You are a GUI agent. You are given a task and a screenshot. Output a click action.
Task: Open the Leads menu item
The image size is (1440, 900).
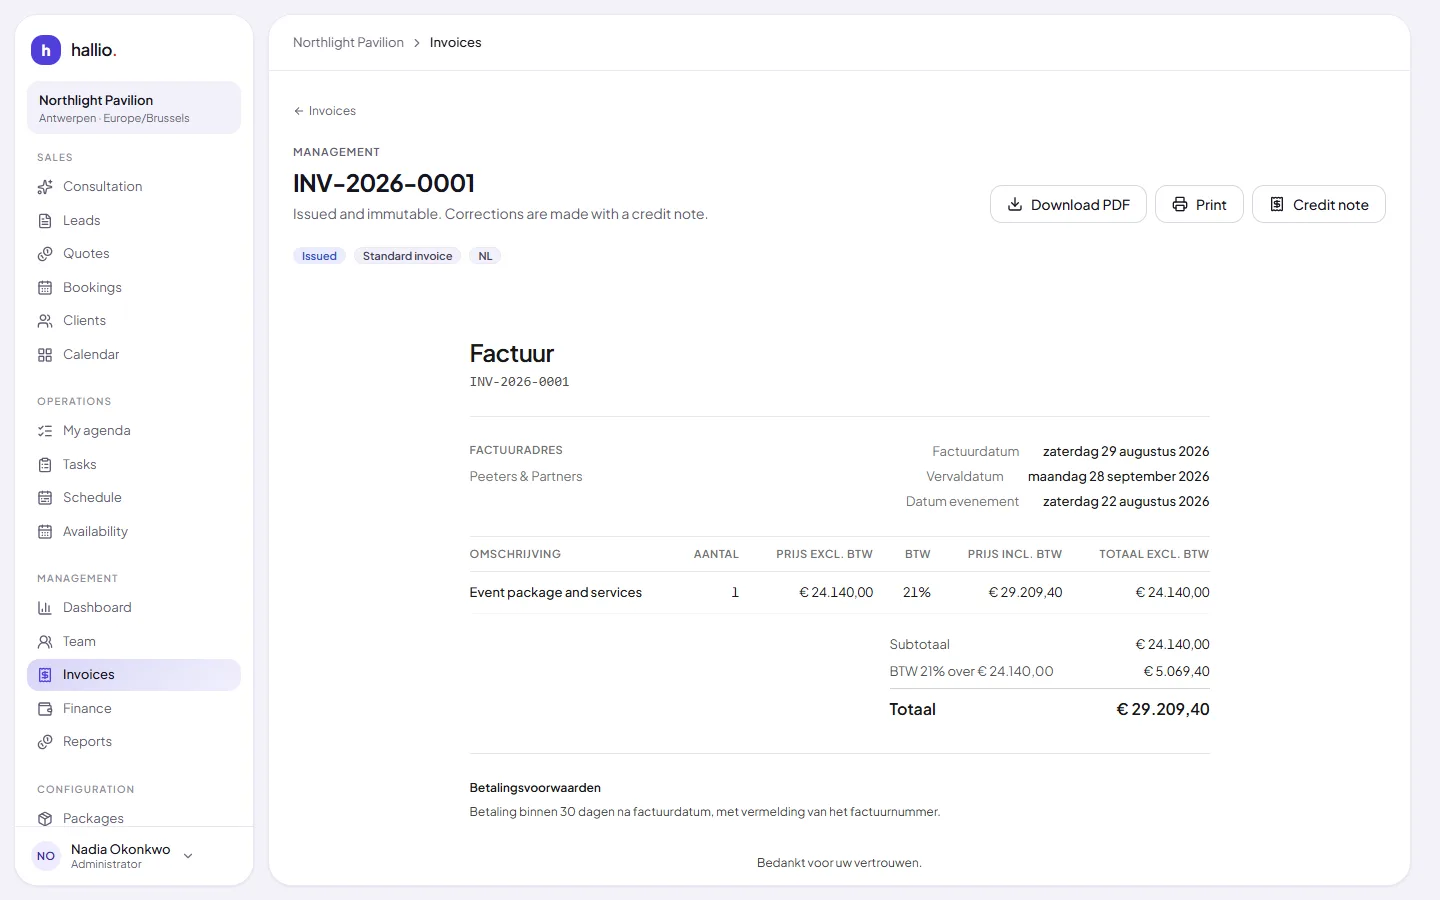[134, 221]
